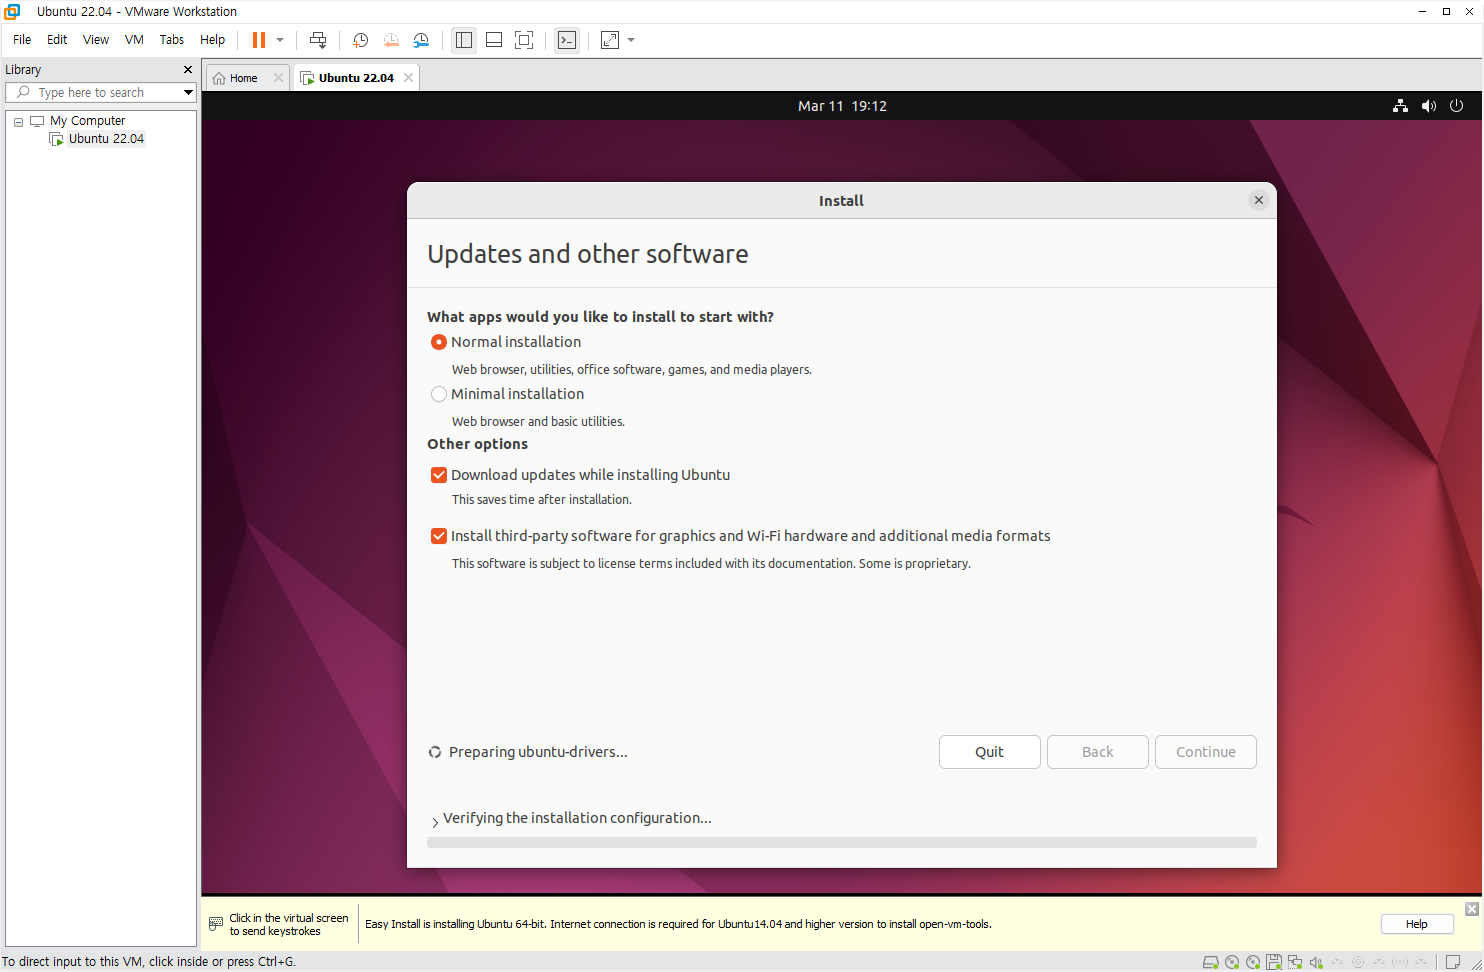Screen dimensions: 1484x972
Task: Click the sound card status bar icon
Action: 1316,962
